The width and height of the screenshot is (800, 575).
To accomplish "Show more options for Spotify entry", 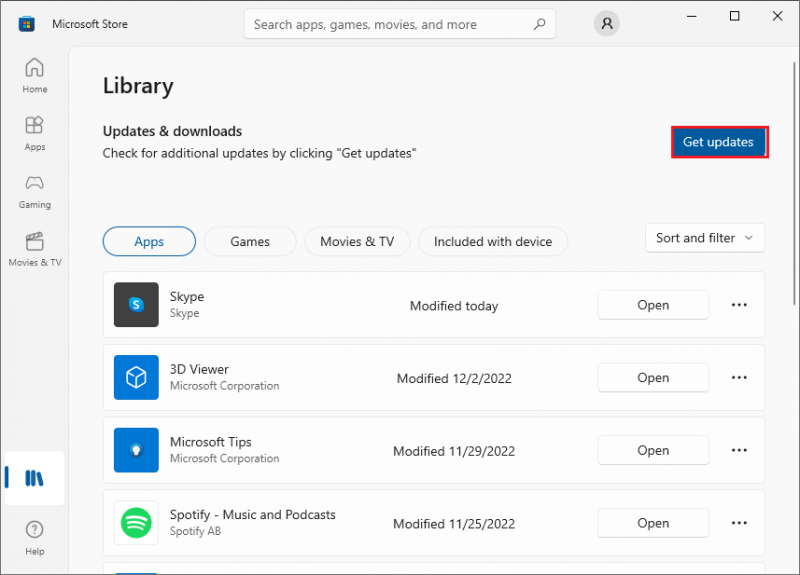I will click(x=739, y=523).
